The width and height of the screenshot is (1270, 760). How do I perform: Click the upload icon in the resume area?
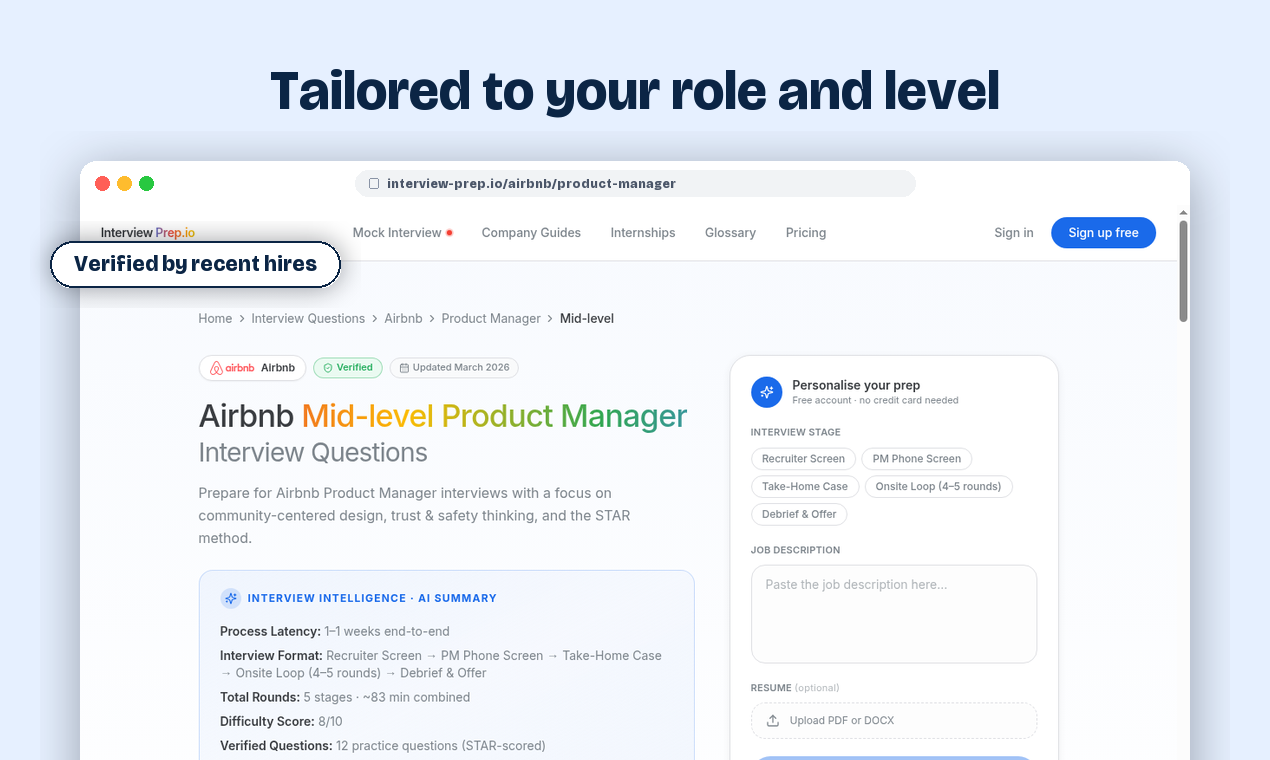[x=771, y=720]
